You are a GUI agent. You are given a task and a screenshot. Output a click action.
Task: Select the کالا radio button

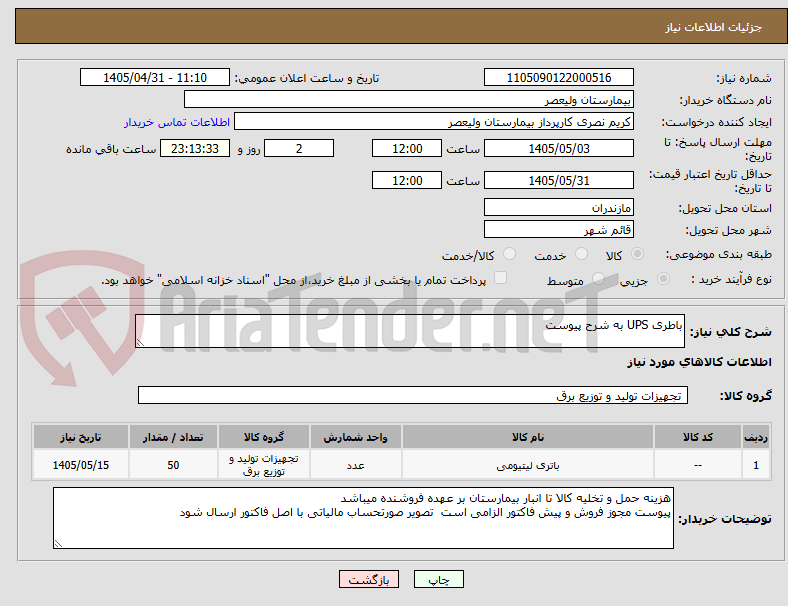pyautogui.click(x=637, y=254)
